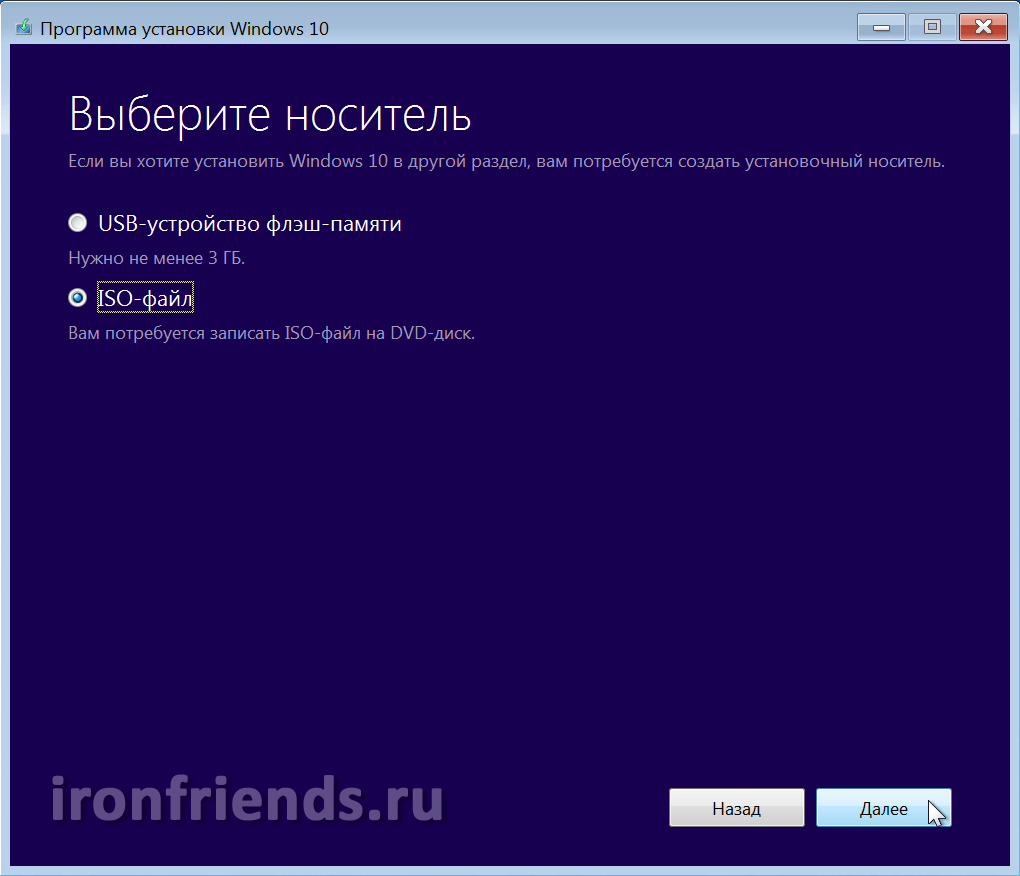Click the Windows 10 setup title bar icon
1020x876 pixels.
[x=24, y=28]
